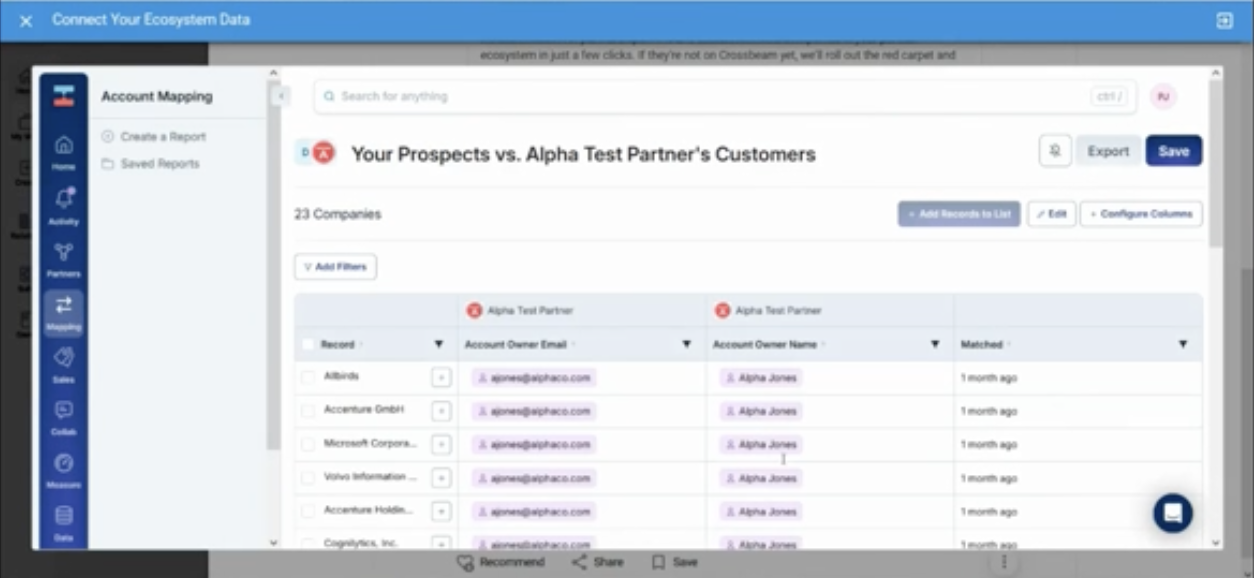The width and height of the screenshot is (1254, 578).
Task: Expand the Volvo Information row plus button
Action: tap(441, 478)
